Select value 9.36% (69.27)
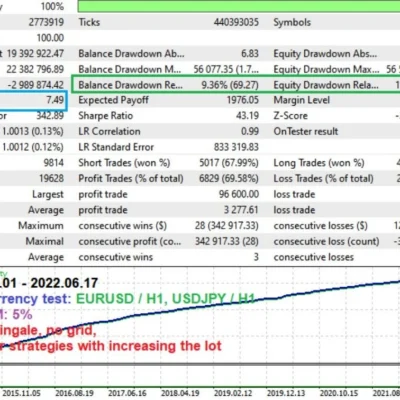The image size is (400, 400). [230, 85]
